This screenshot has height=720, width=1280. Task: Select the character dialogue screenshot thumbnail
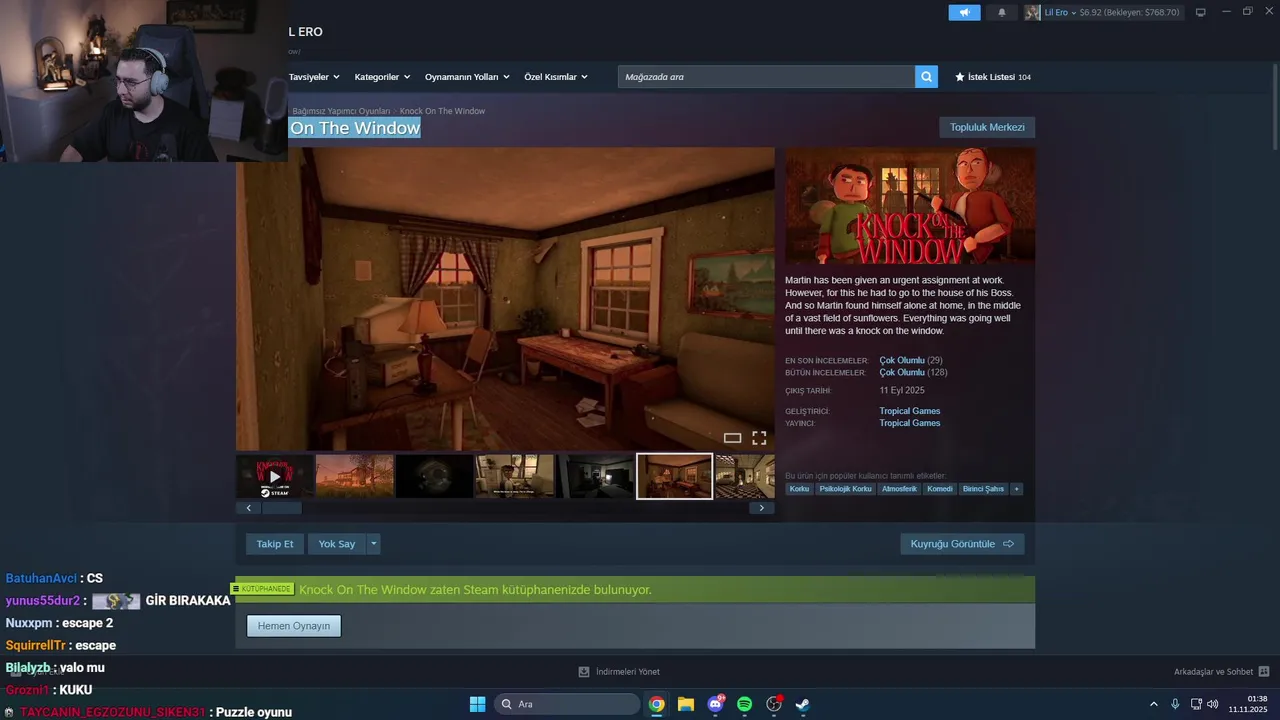click(x=515, y=476)
